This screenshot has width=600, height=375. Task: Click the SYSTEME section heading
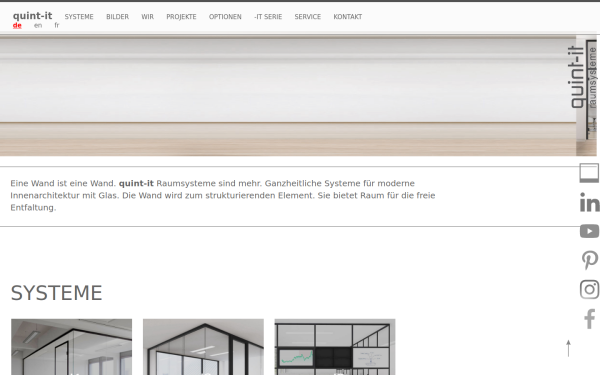pos(56,293)
